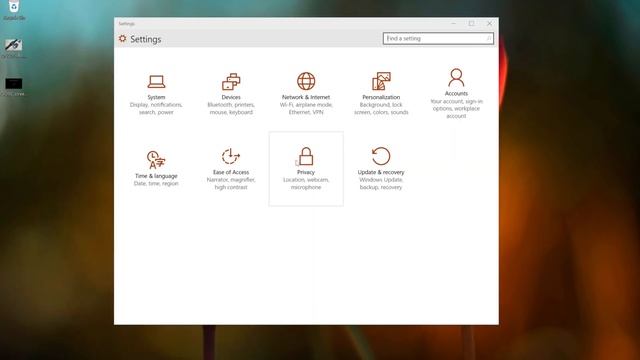Image resolution: width=640 pixels, height=360 pixels.
Task: Click into the Find a setting field
Action: coord(438,38)
